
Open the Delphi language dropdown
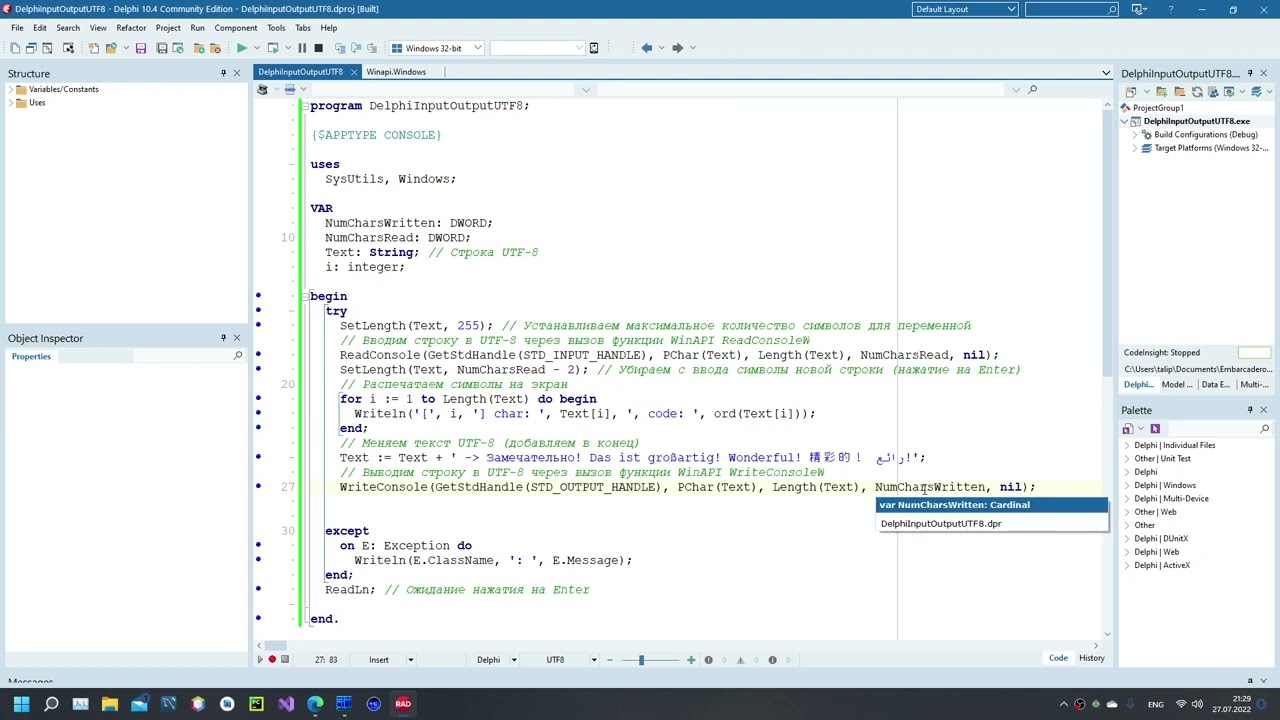tap(514, 660)
